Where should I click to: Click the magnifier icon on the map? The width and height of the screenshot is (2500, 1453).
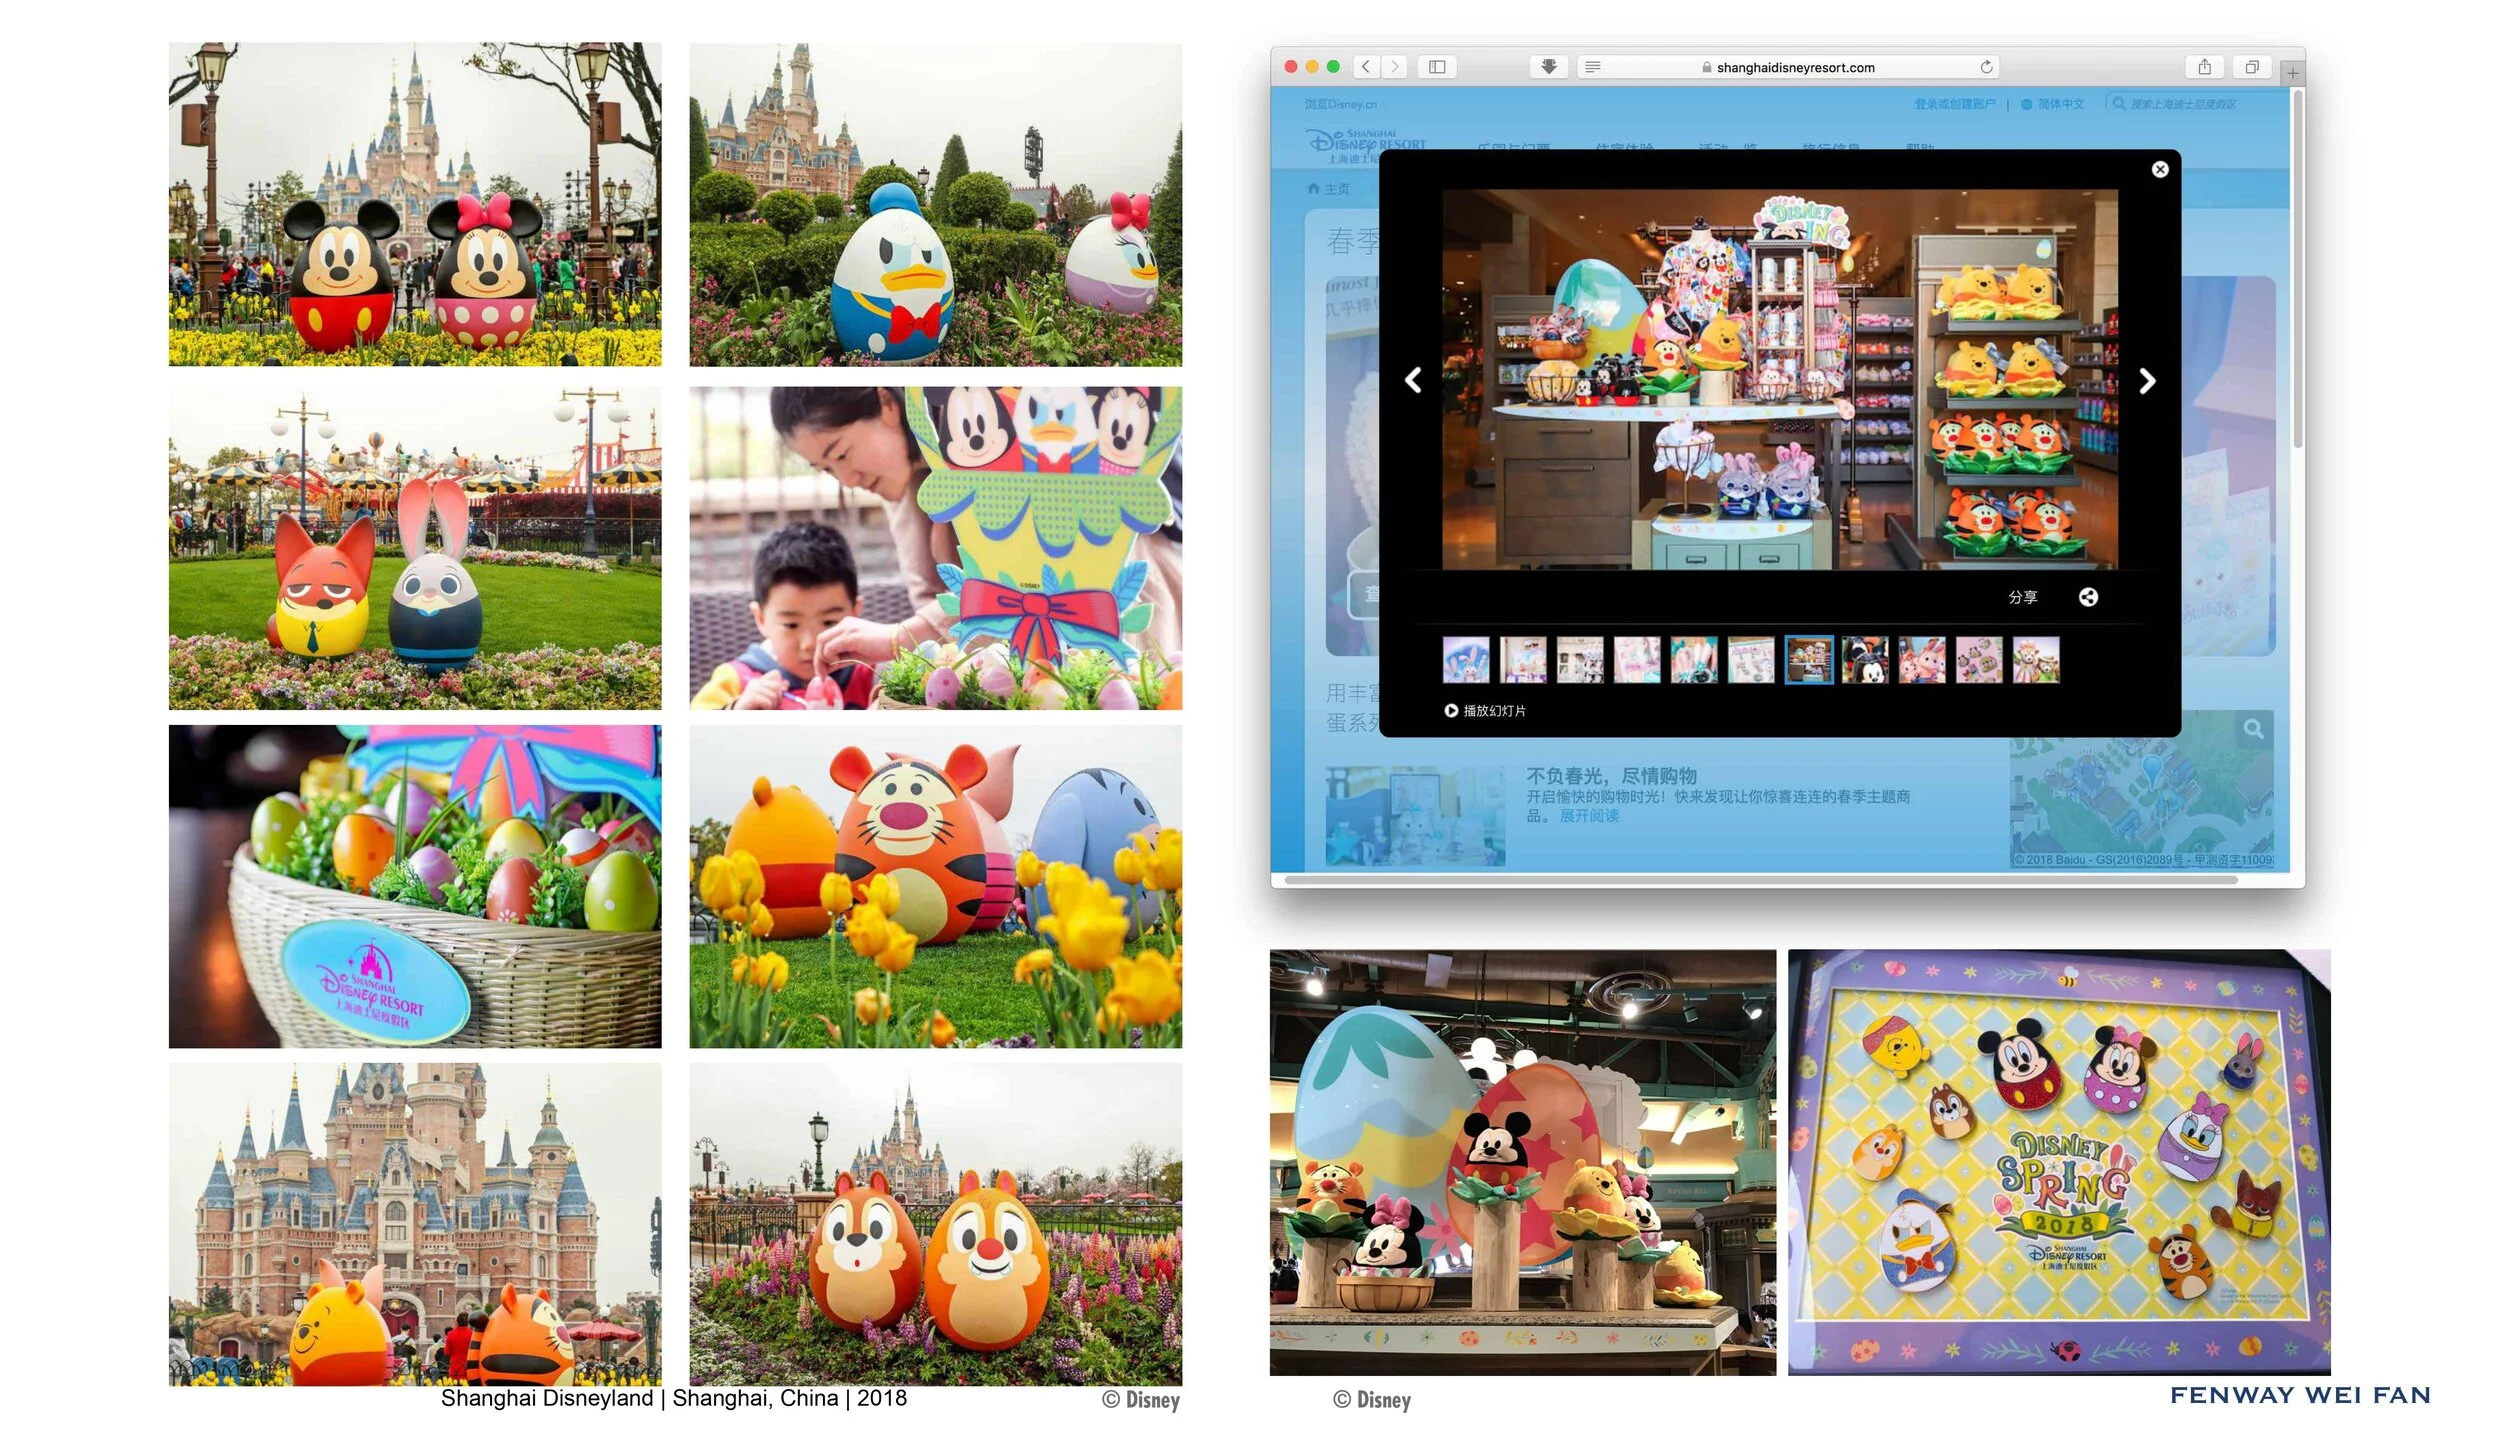2254,729
